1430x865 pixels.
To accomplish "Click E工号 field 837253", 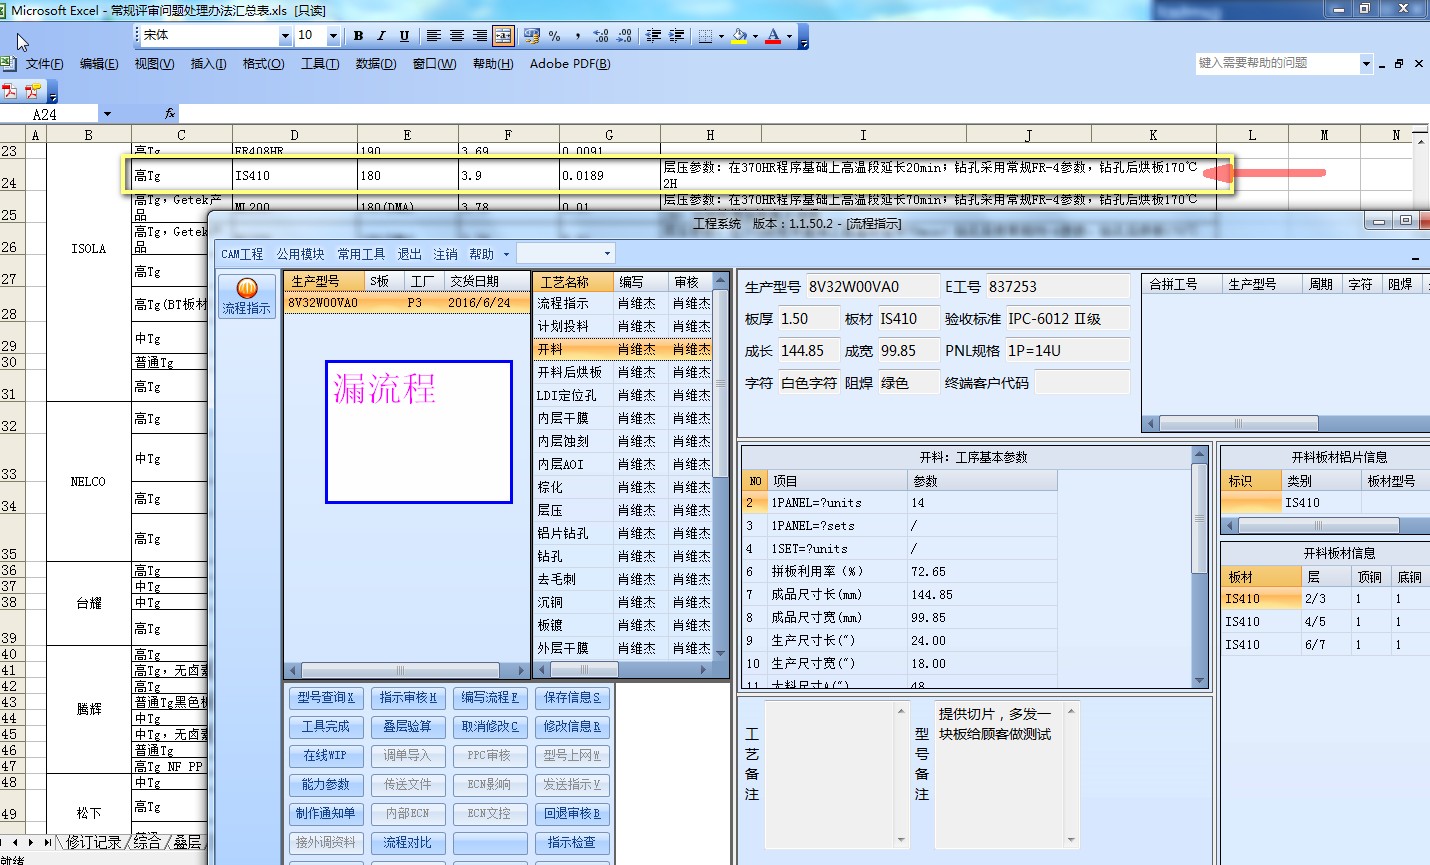I will (x=1058, y=286).
